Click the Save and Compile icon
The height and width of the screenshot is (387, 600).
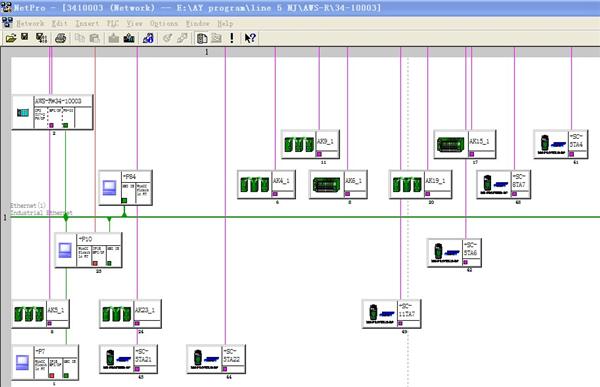(41, 38)
